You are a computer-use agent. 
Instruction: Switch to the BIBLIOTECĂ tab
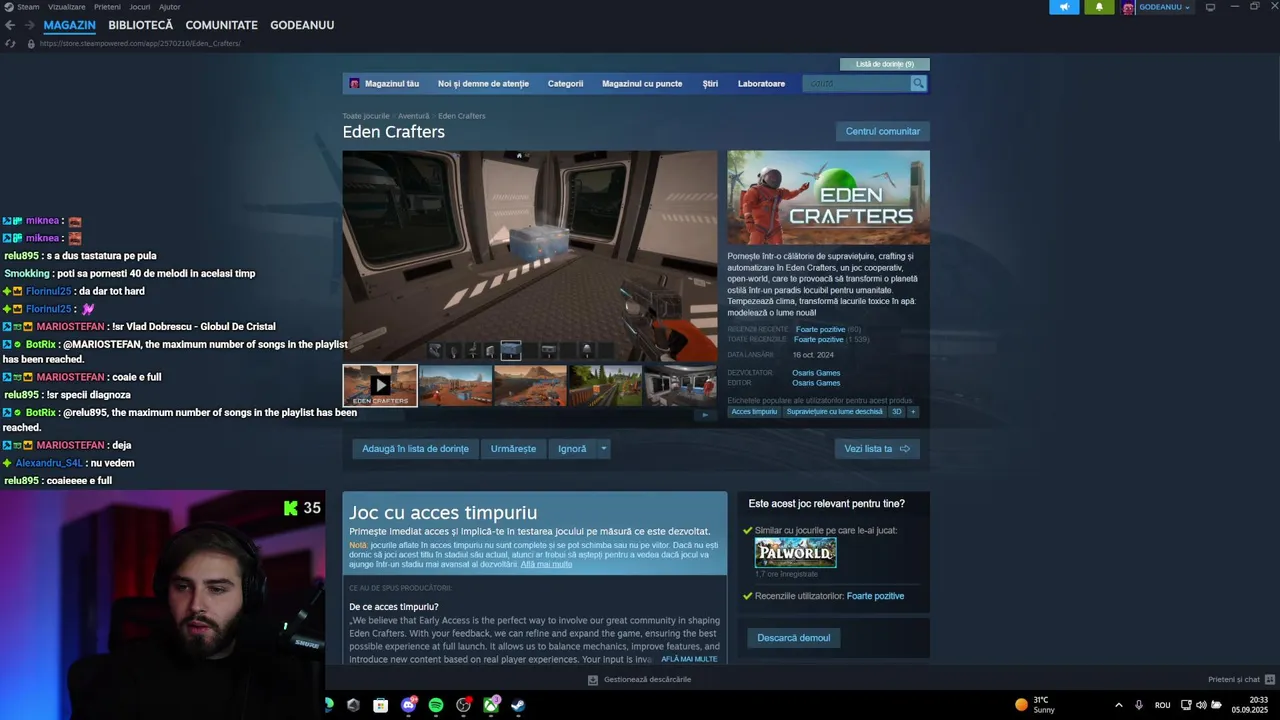pos(140,25)
